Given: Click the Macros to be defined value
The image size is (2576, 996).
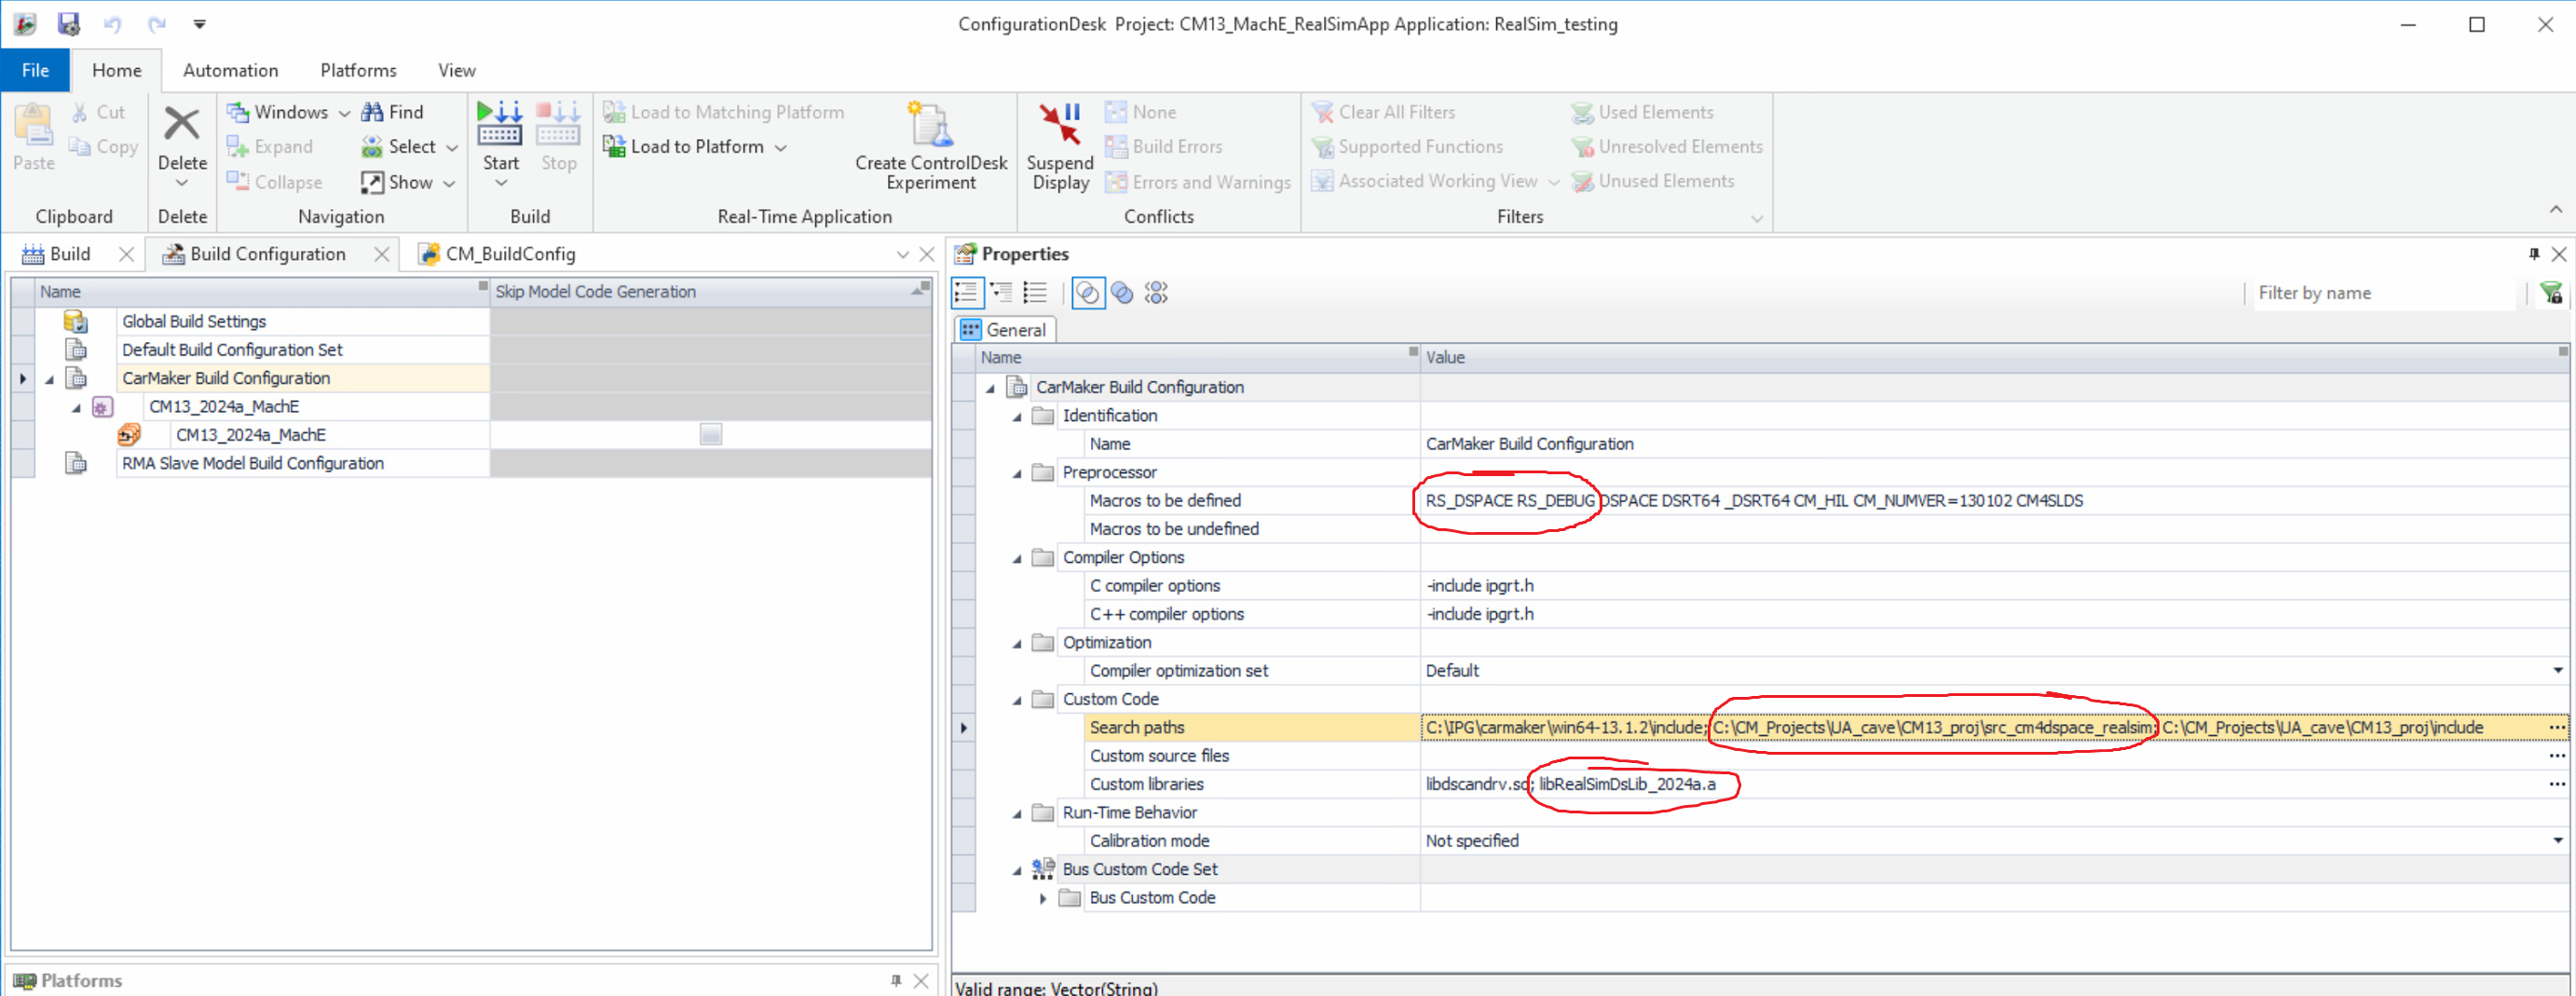Looking at the screenshot, I should coord(1754,500).
